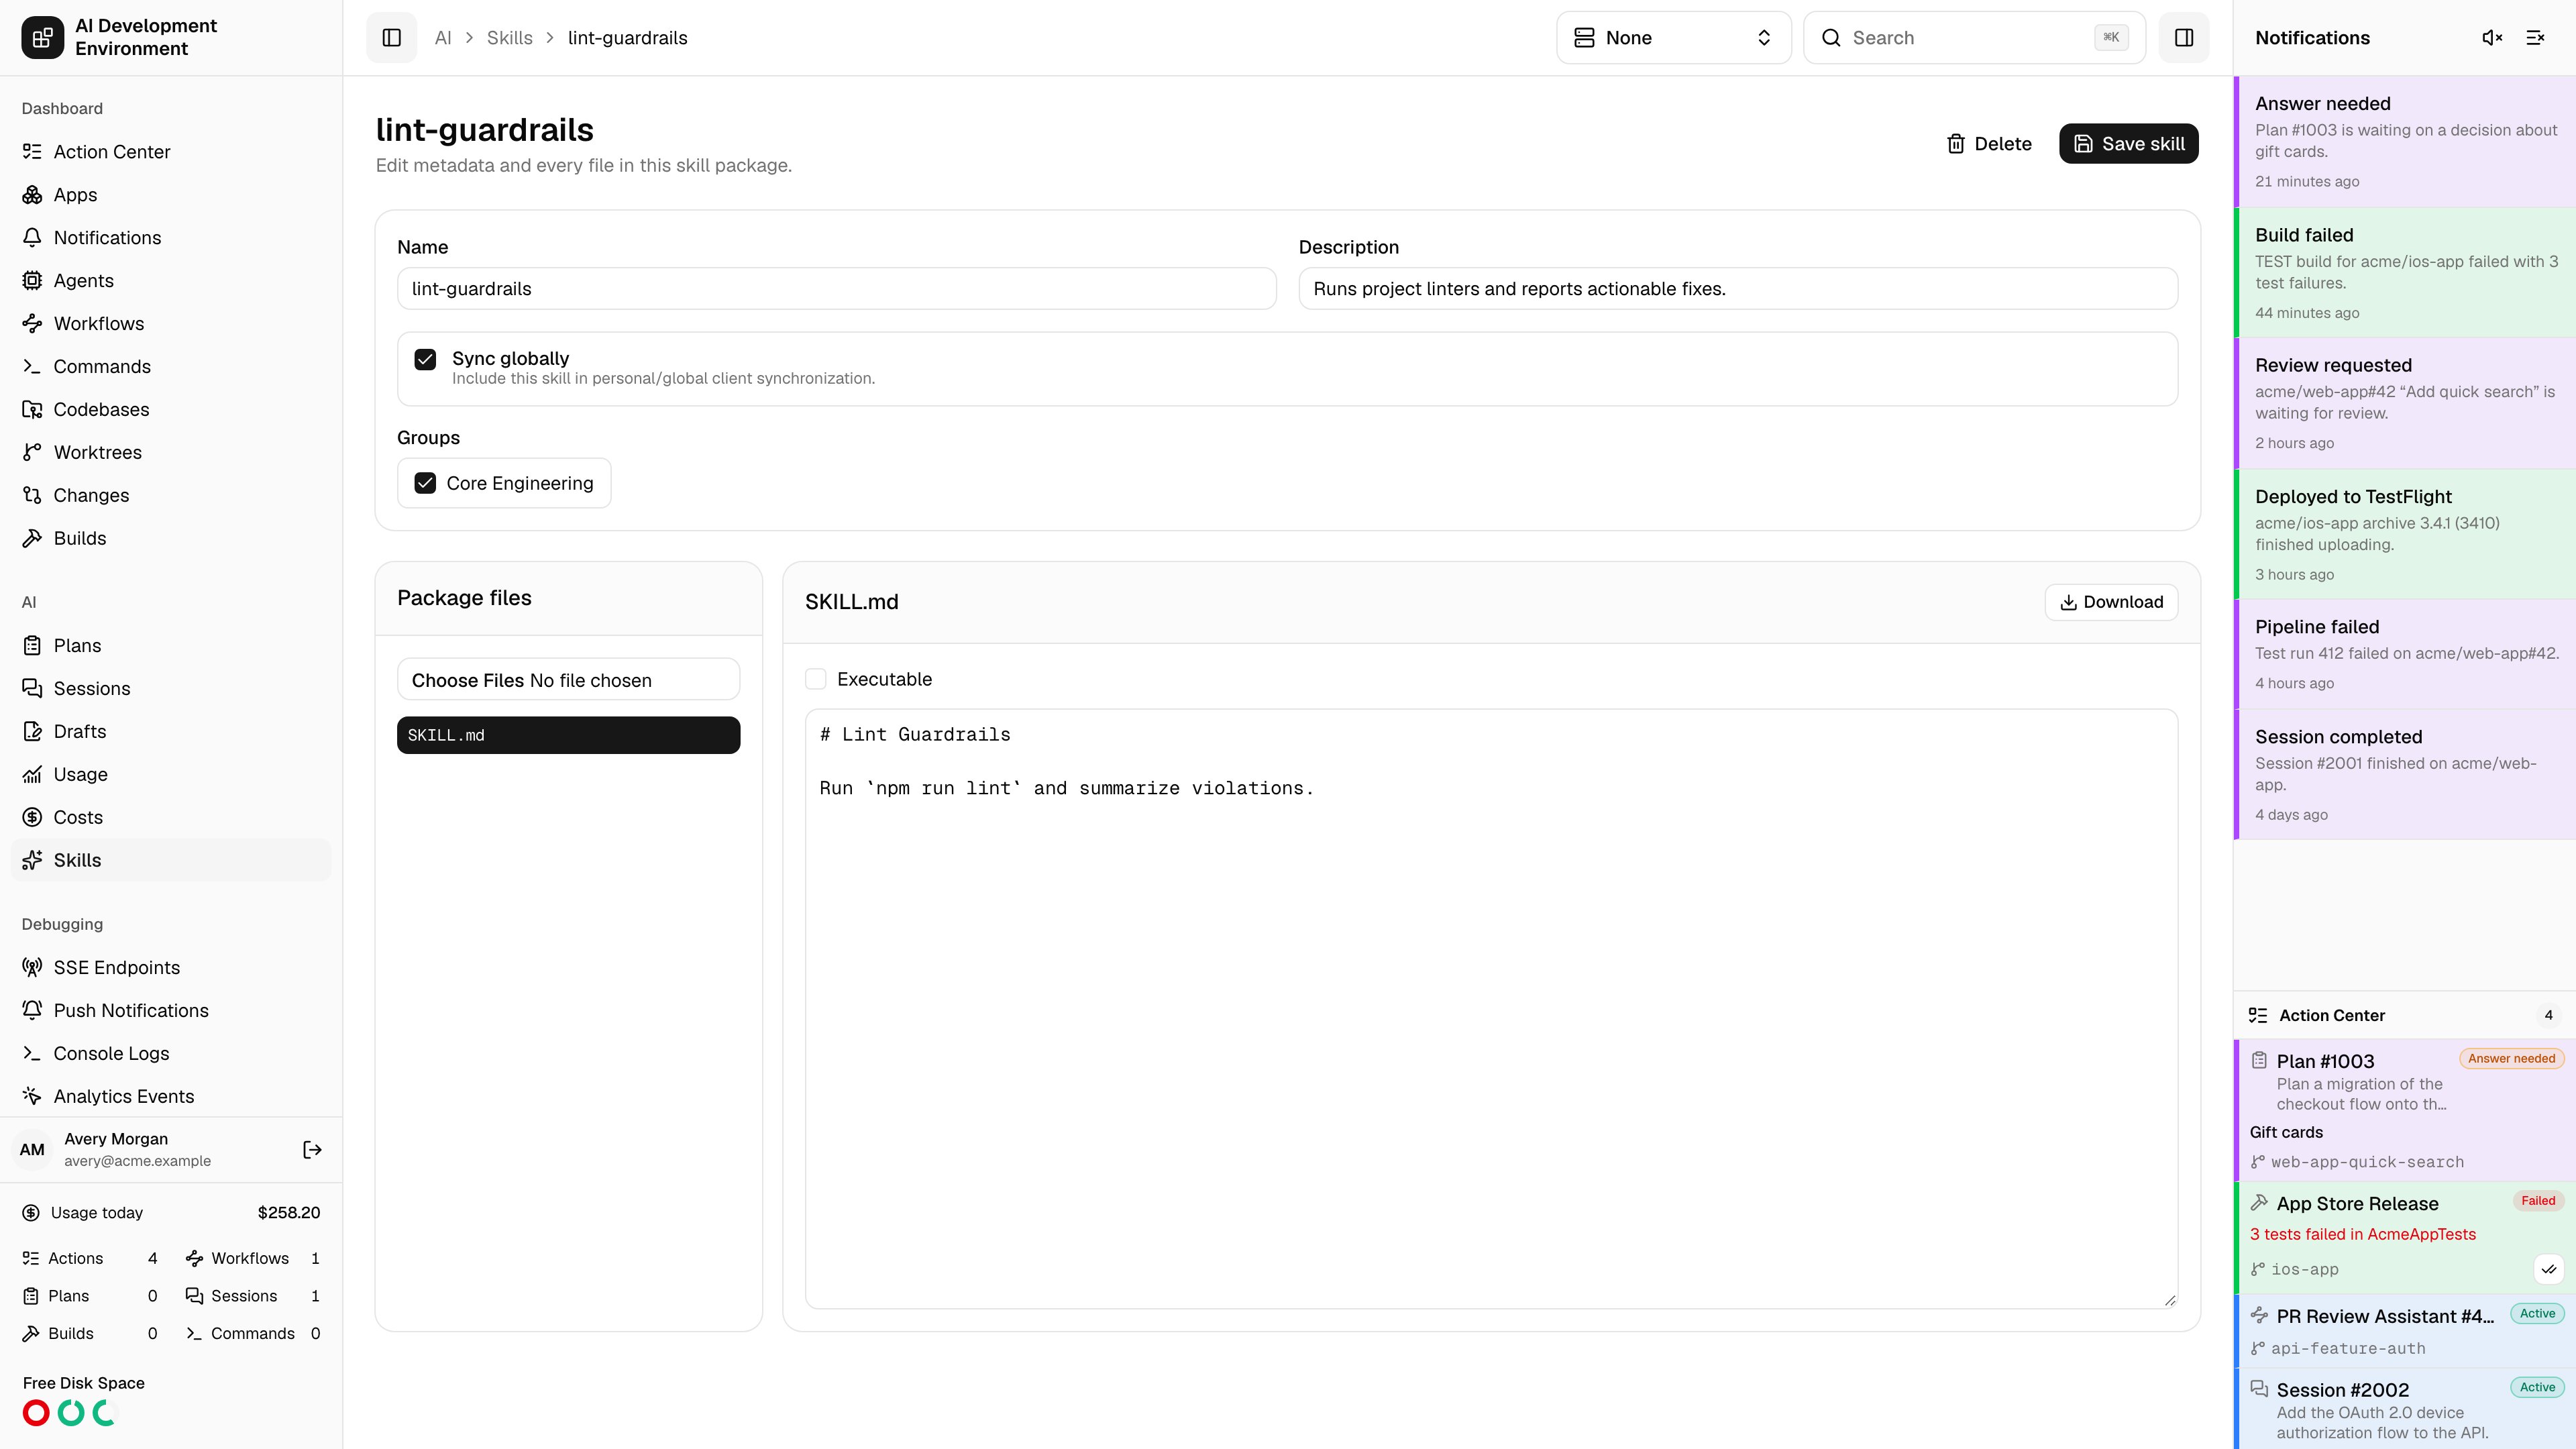Delete the lint-guardrails skill

tap(1989, 144)
